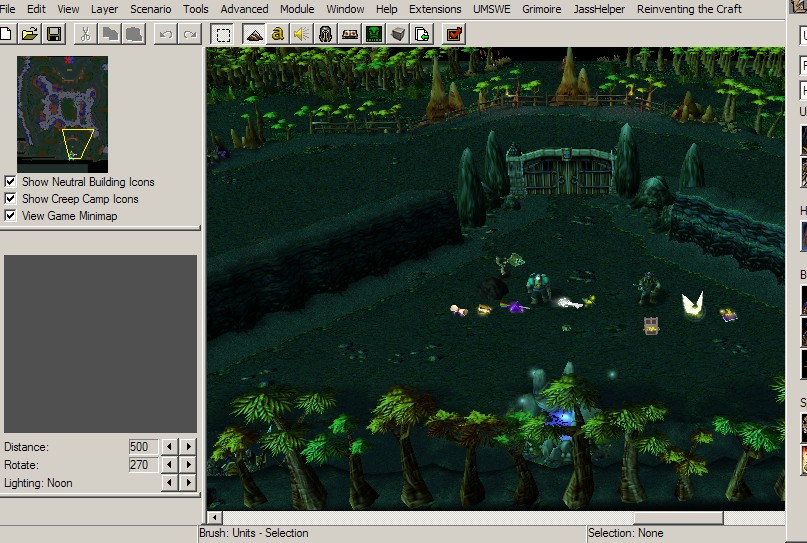Viewport: 807px width, 543px height.
Task: Decrease Rotate value with left arrow
Action: (169, 465)
